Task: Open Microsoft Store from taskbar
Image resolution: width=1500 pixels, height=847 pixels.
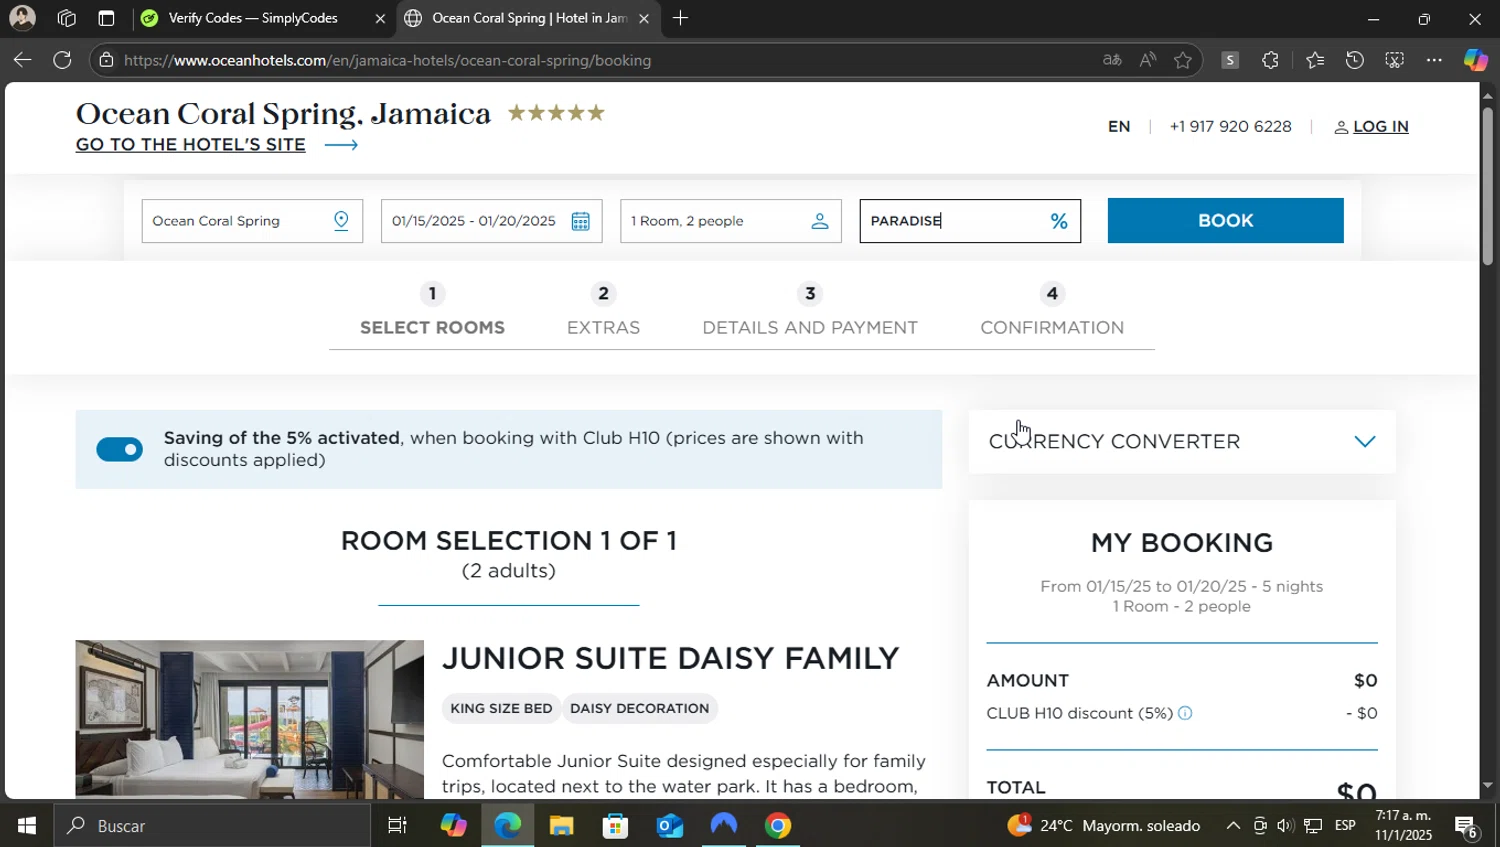Action: point(615,826)
